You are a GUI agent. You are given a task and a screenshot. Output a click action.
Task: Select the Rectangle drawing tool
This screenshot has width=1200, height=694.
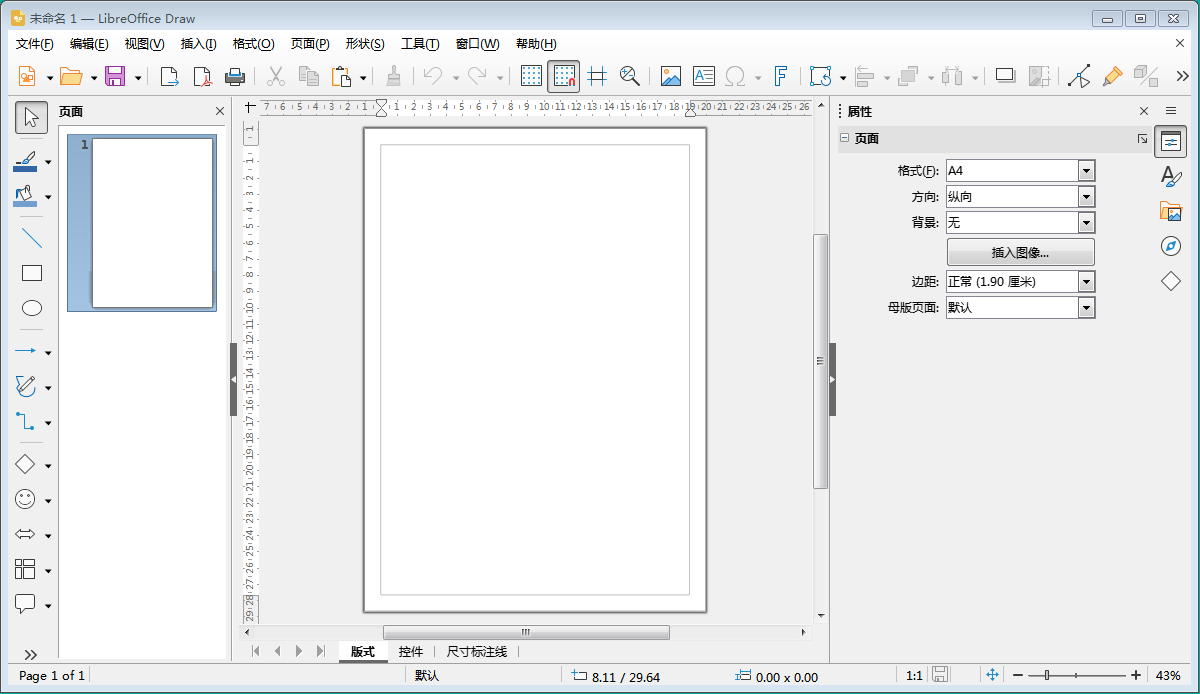point(32,273)
